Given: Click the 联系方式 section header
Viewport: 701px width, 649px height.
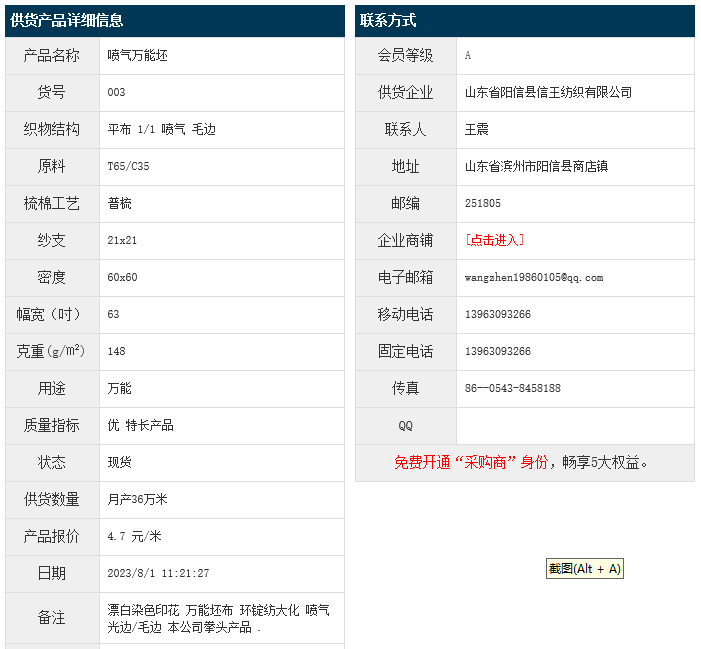Looking at the screenshot, I should (x=388, y=20).
